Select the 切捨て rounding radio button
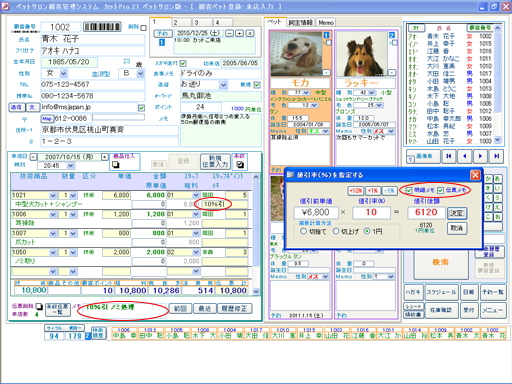This screenshot has width=512, height=384. point(303,231)
